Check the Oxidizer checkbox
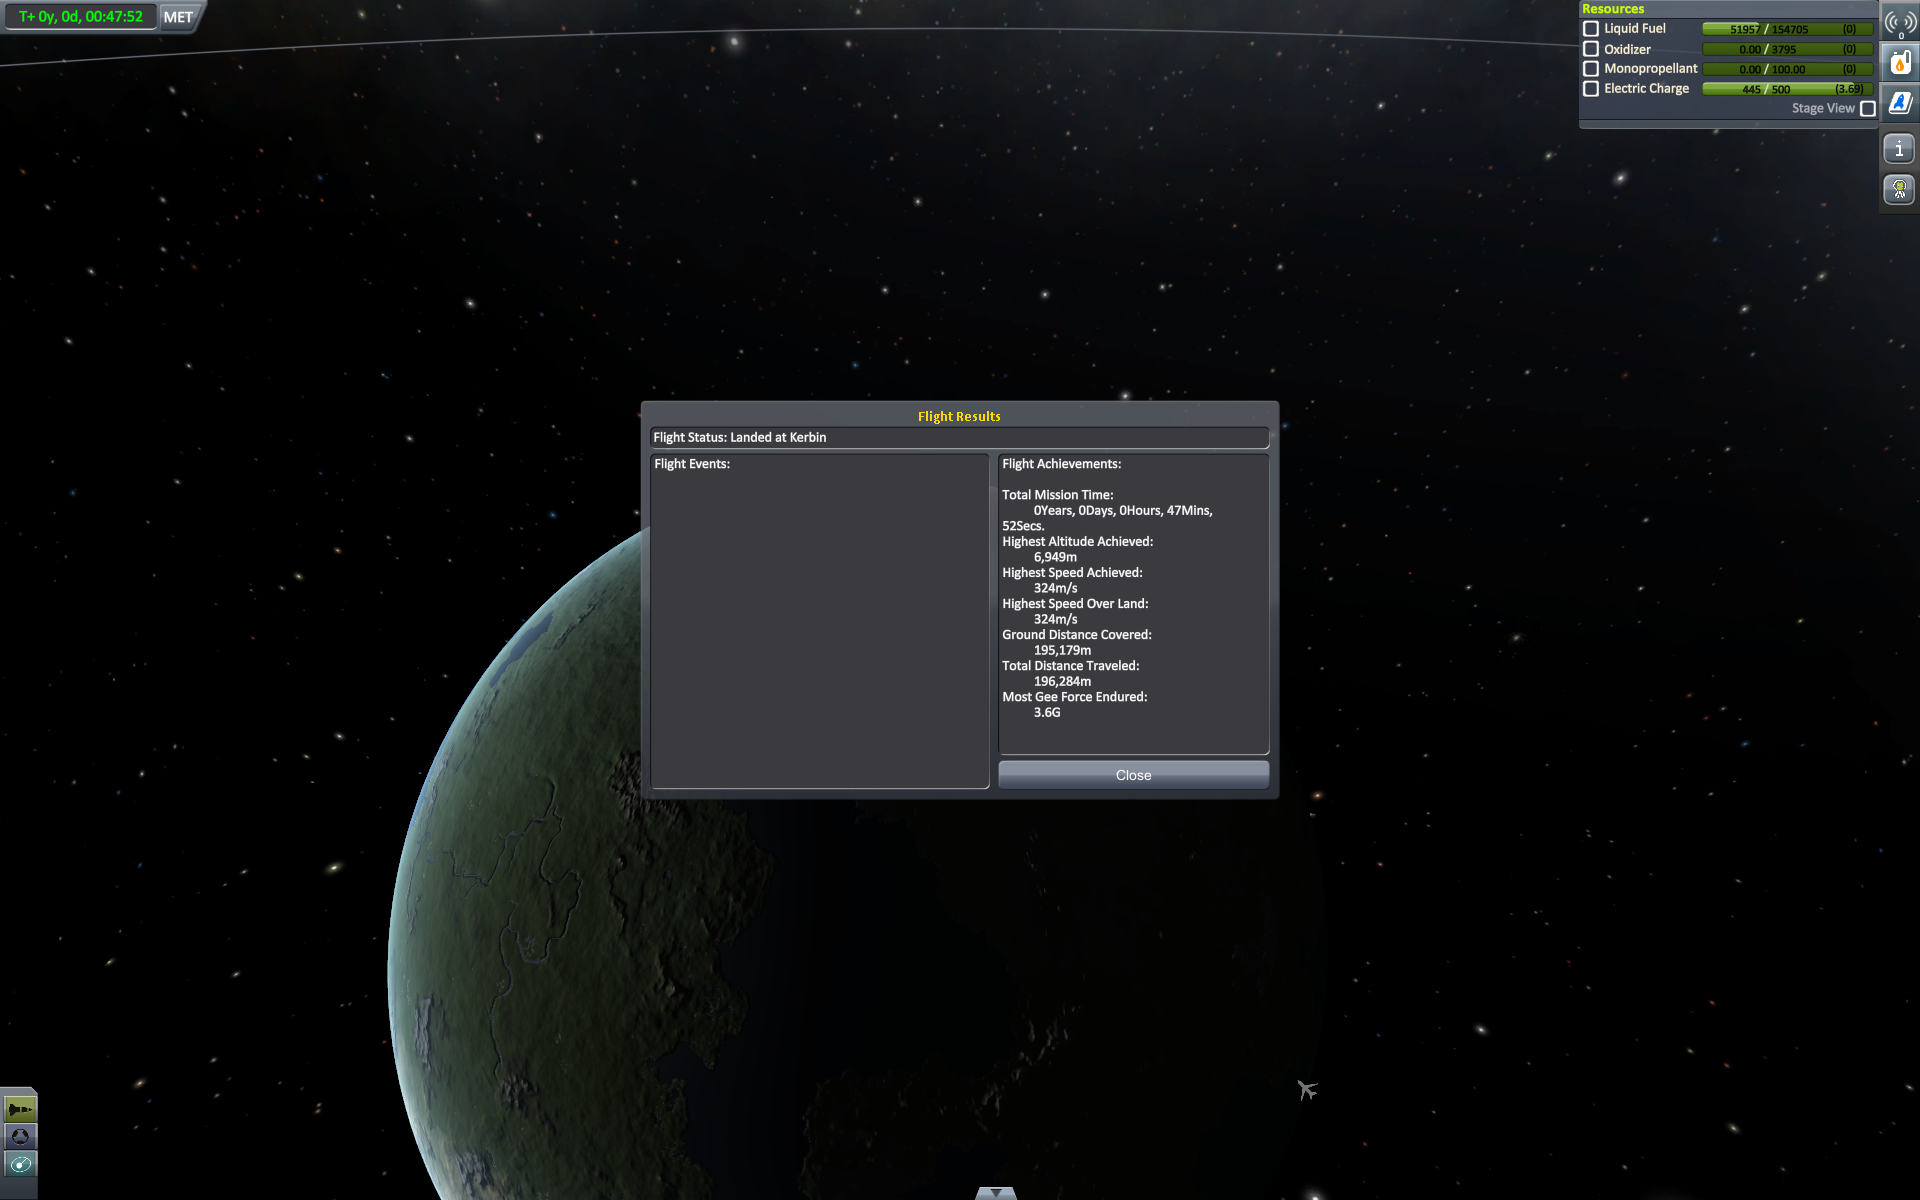1920x1200 pixels. coord(1591,49)
